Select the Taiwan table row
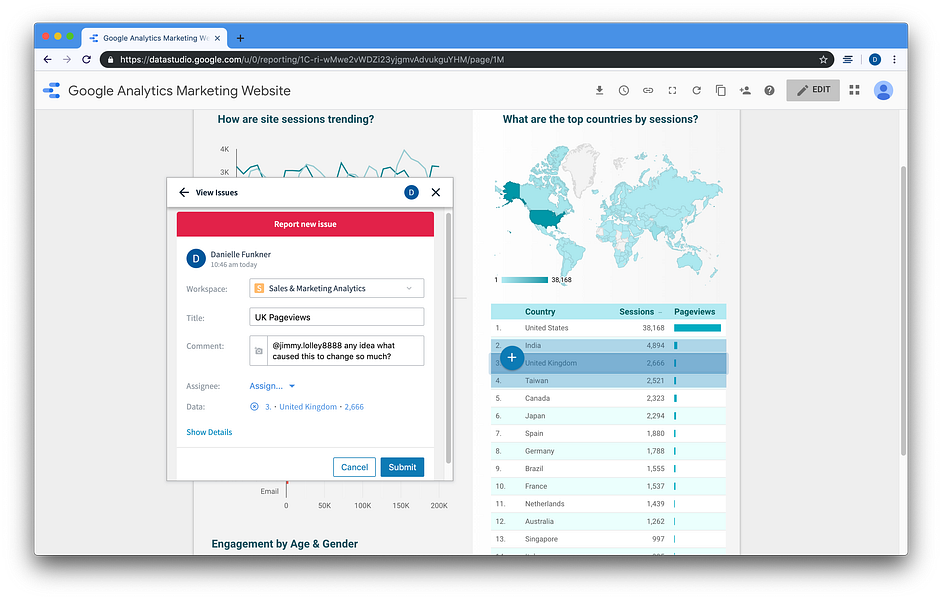Screen dimensions: 942x600 point(609,381)
